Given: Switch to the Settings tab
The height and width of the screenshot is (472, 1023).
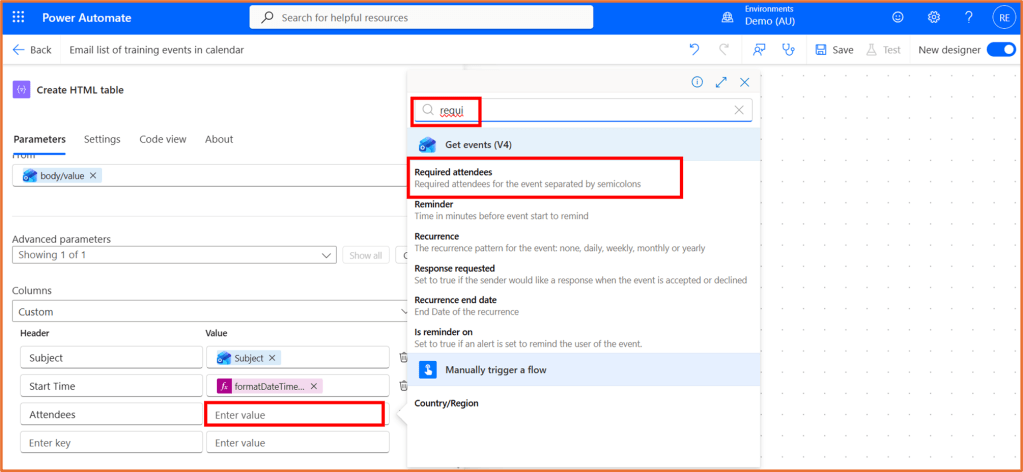Looking at the screenshot, I should click(102, 139).
